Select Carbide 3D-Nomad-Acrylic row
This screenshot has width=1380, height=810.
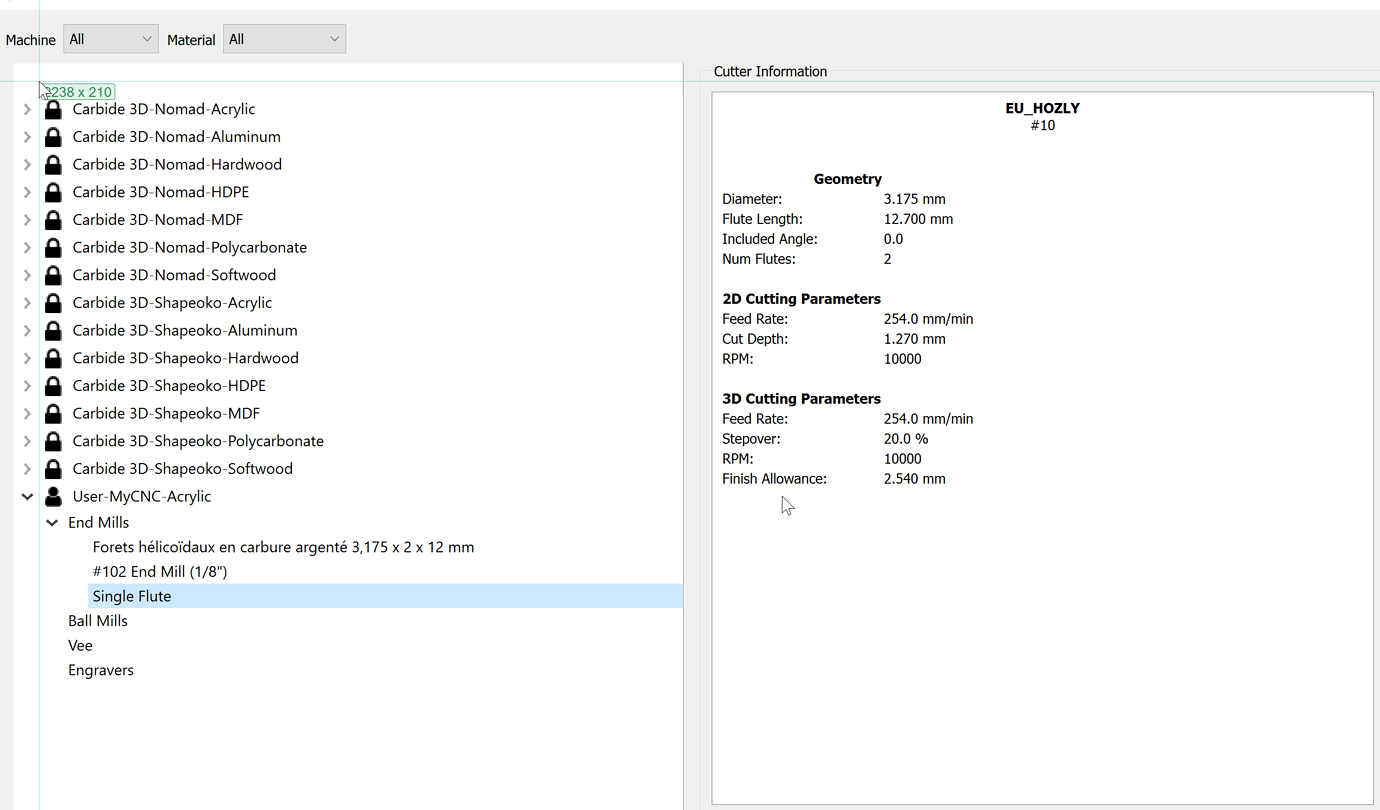tap(164, 109)
